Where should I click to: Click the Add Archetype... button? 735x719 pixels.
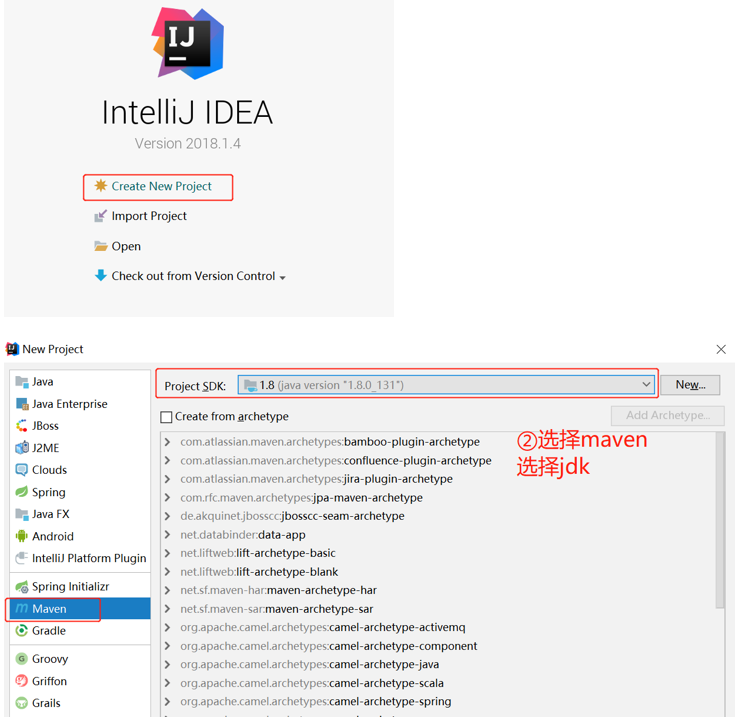[668, 415]
